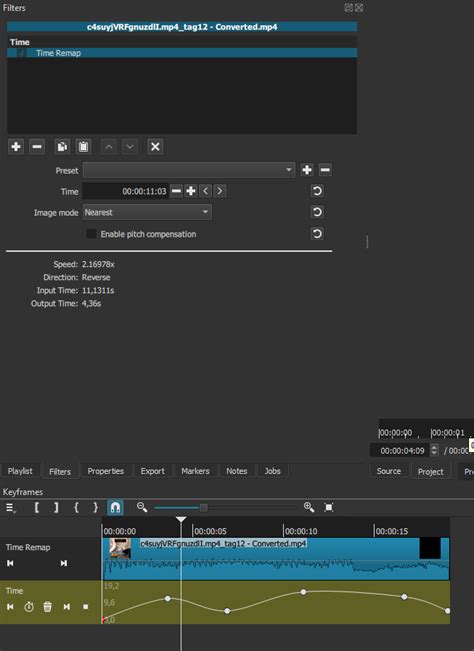Select the keyframe at the first curve peak
Viewport: 474px width, 651px height.
[x=168, y=598]
